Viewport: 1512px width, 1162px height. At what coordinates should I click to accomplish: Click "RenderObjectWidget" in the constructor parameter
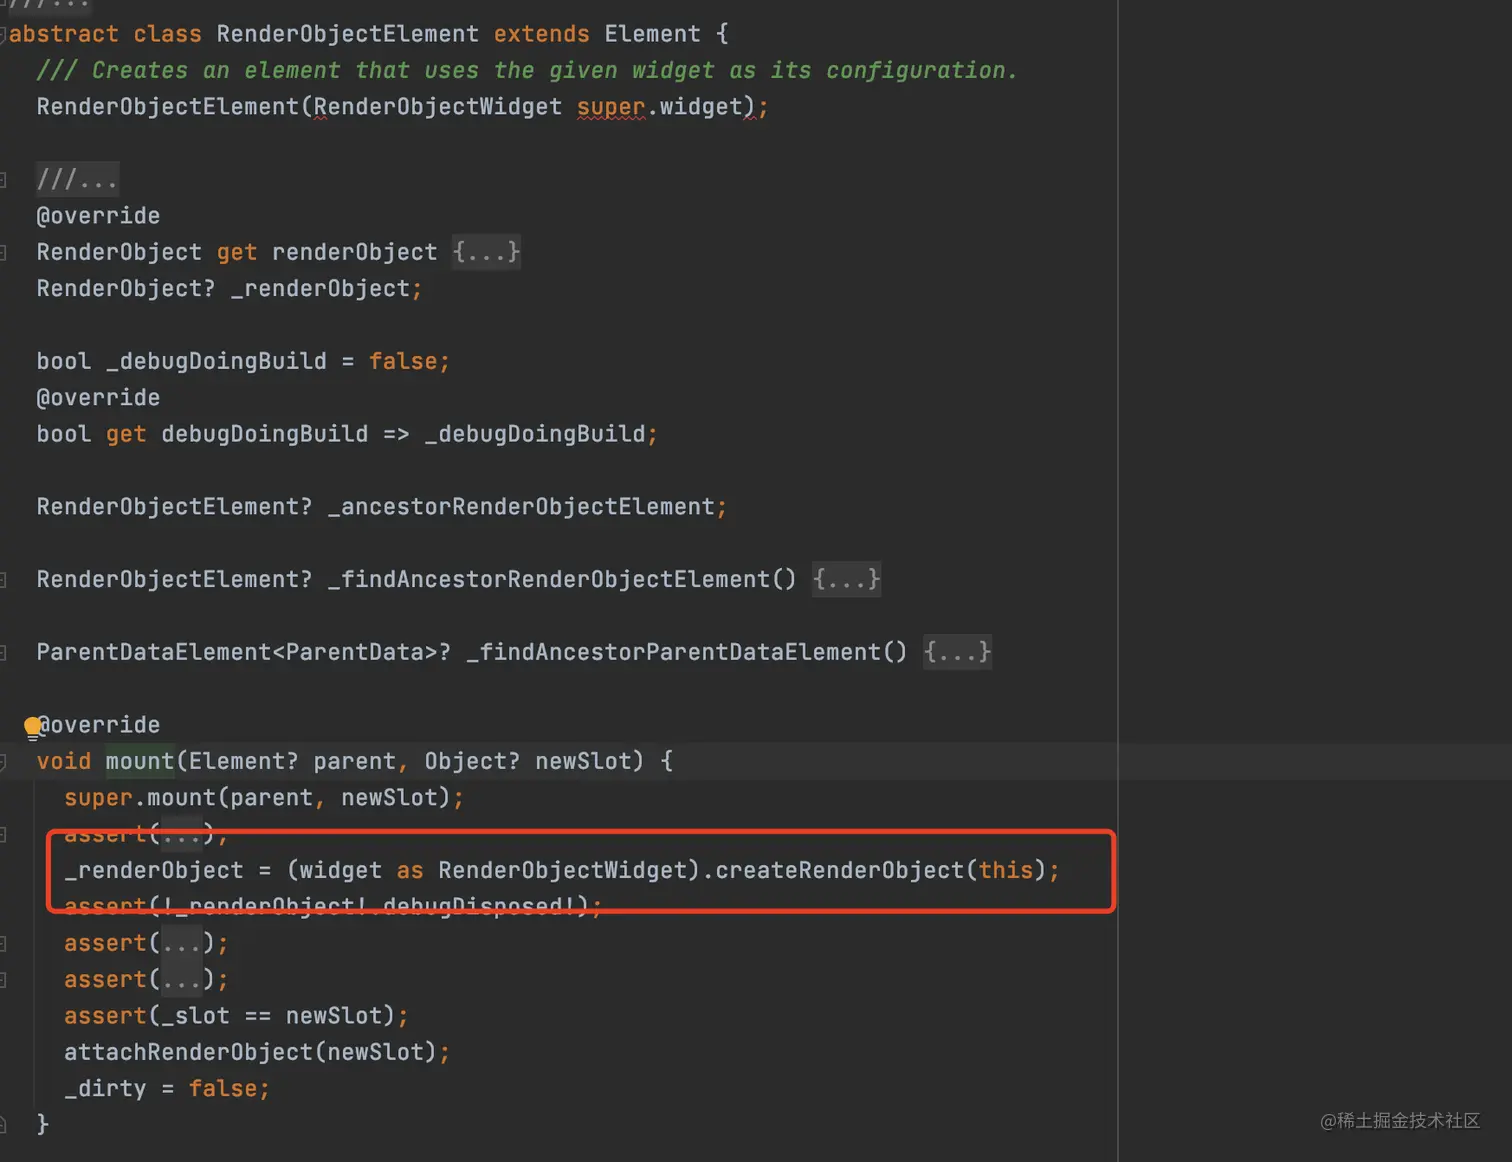point(438,107)
